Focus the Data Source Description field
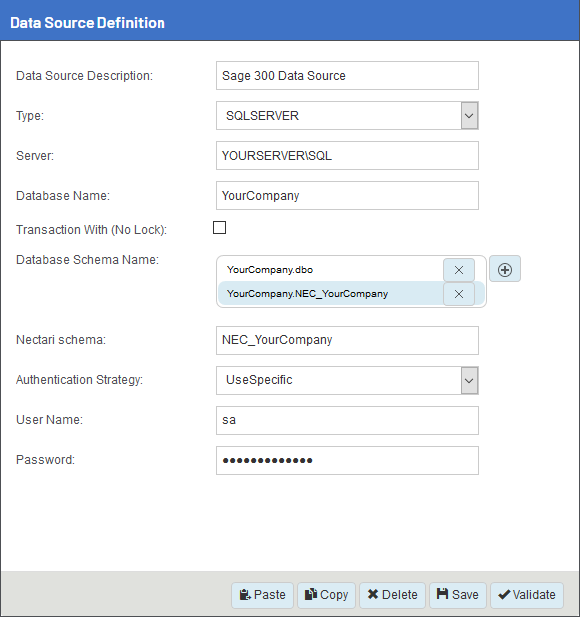This screenshot has width=580, height=617. (x=347, y=76)
